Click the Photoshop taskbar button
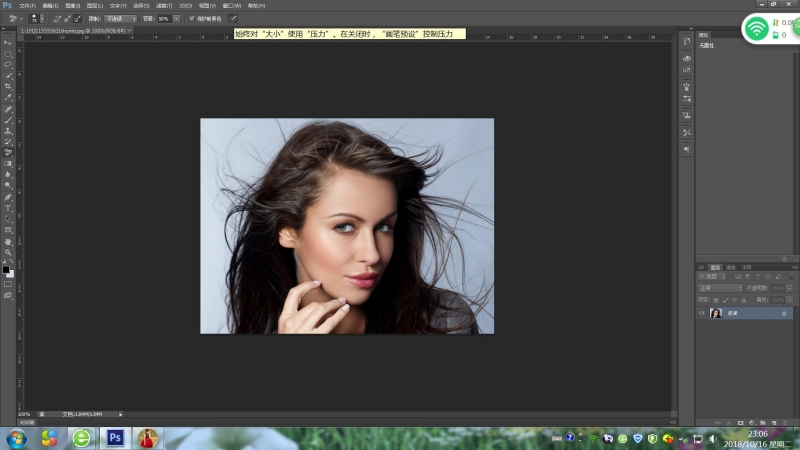The width and height of the screenshot is (800, 450). [115, 438]
